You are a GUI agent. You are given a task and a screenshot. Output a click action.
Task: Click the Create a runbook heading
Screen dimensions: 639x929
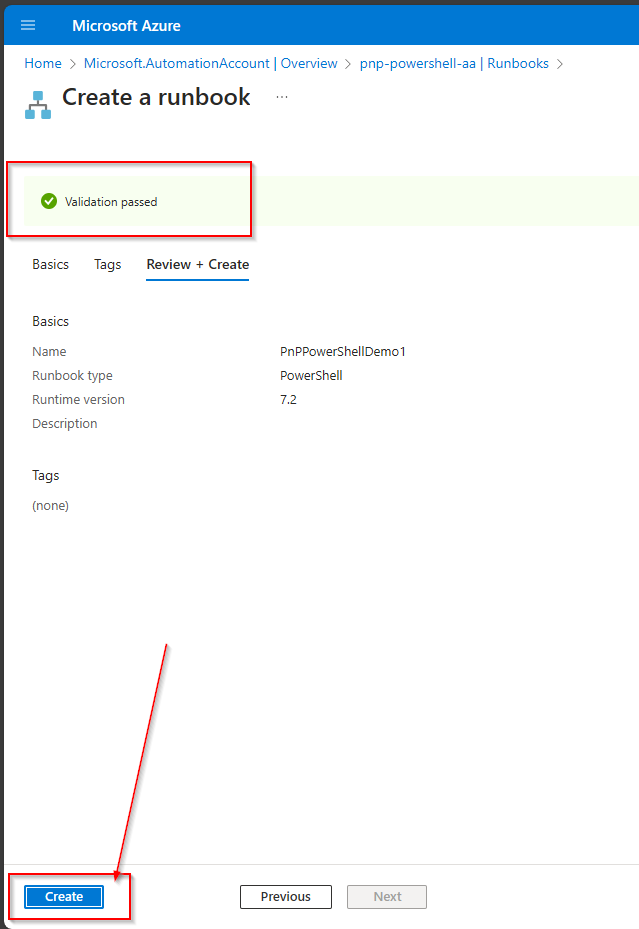156,97
